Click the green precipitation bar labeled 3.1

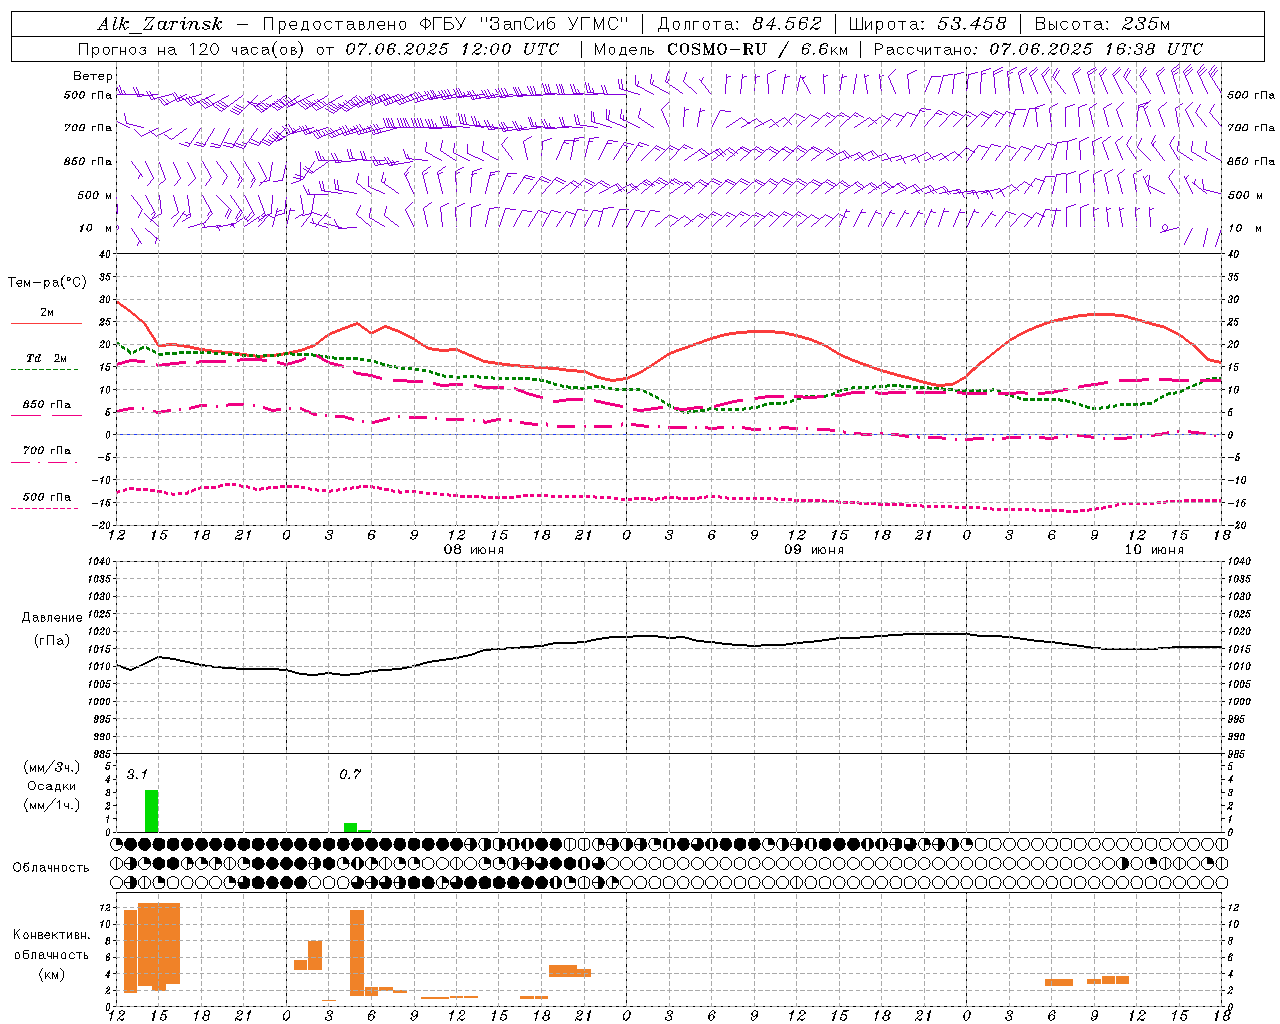[151, 811]
